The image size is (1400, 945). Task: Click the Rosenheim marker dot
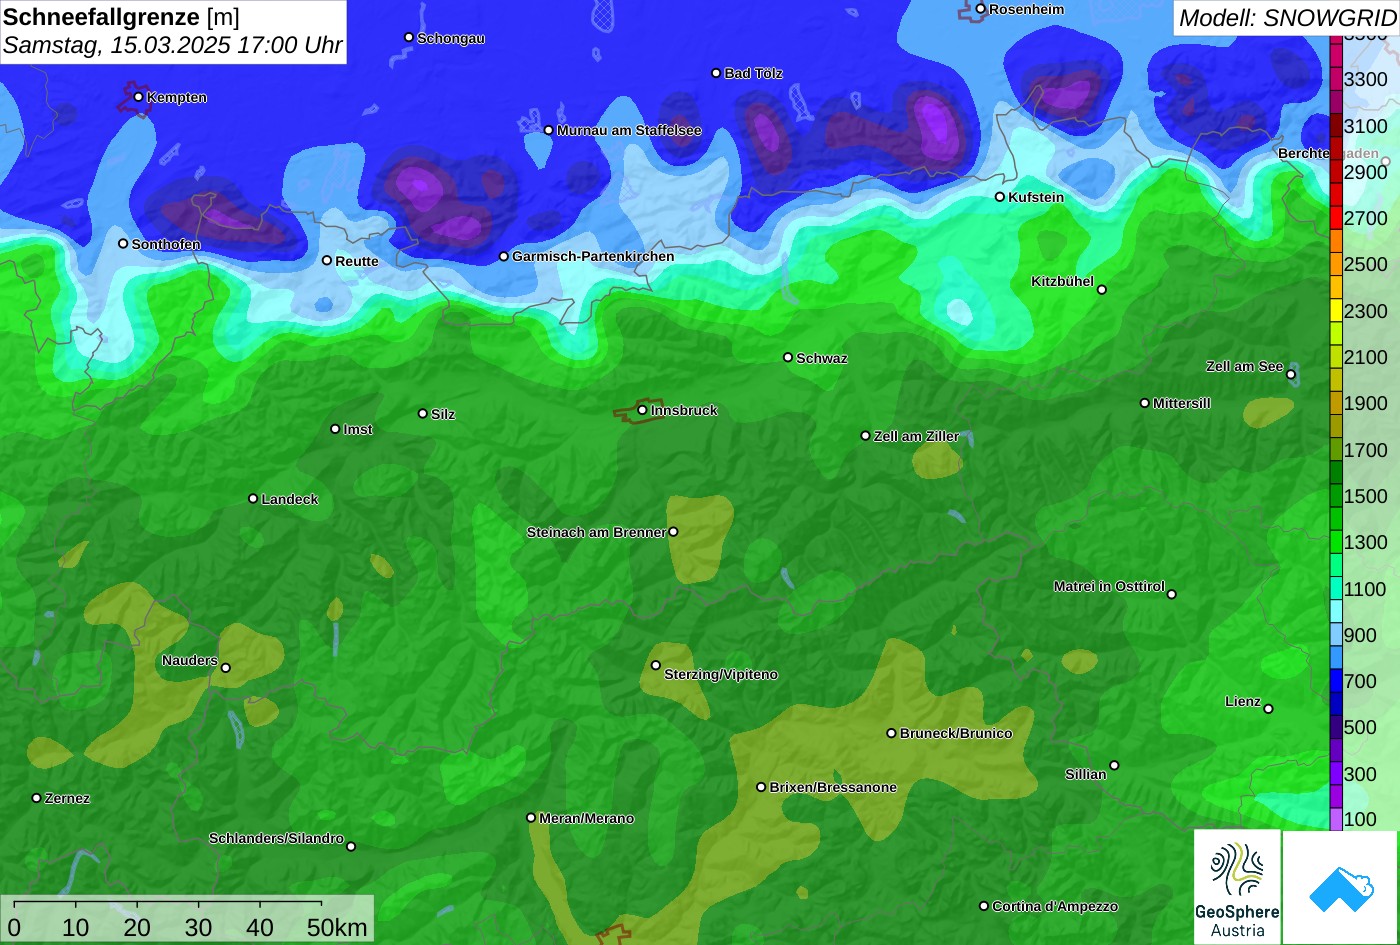(980, 9)
